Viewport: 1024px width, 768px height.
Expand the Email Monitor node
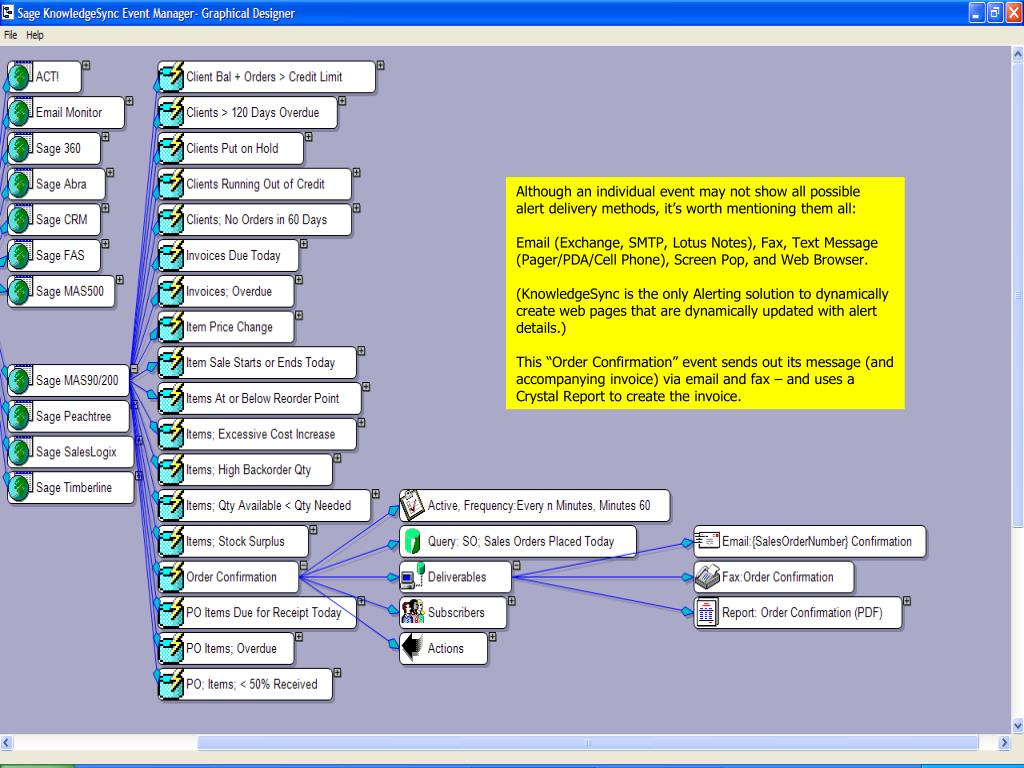click(x=129, y=101)
